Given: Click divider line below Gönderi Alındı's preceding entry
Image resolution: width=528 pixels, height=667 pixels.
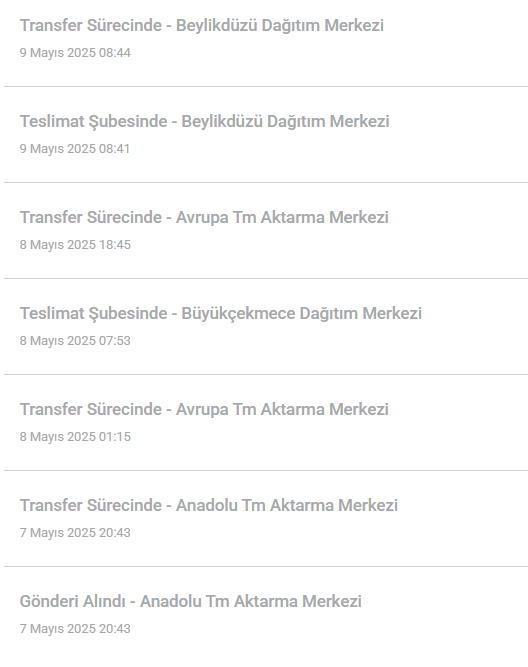Looking at the screenshot, I should (266, 566).
